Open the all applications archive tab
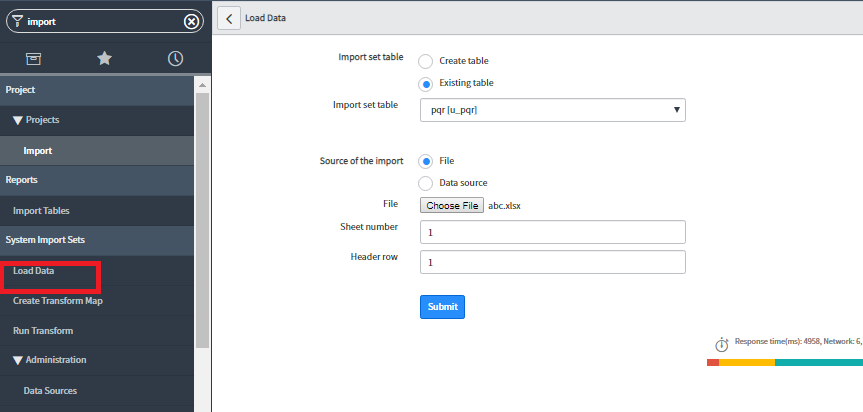This screenshot has height=412, width=863. click(33, 59)
